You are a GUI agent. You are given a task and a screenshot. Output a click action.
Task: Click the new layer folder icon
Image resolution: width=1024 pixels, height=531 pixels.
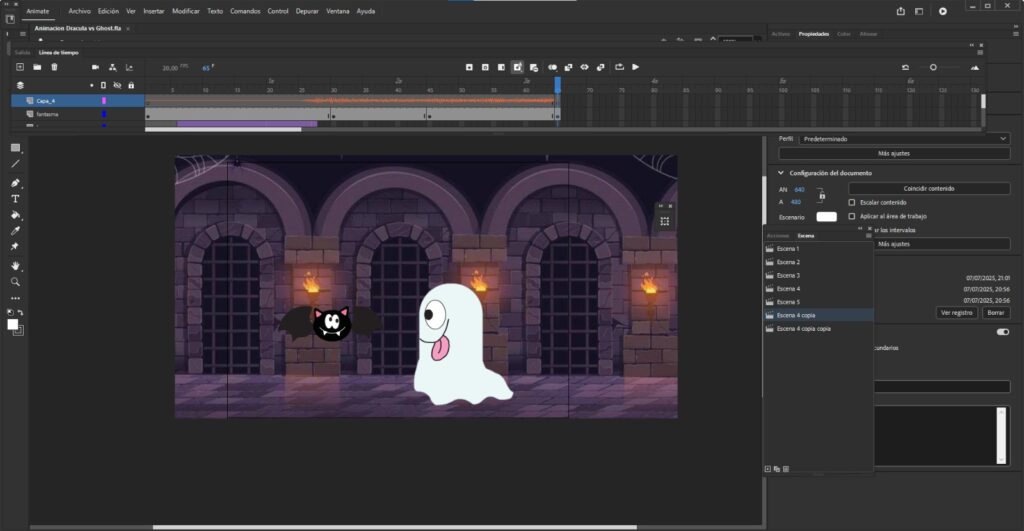point(37,67)
